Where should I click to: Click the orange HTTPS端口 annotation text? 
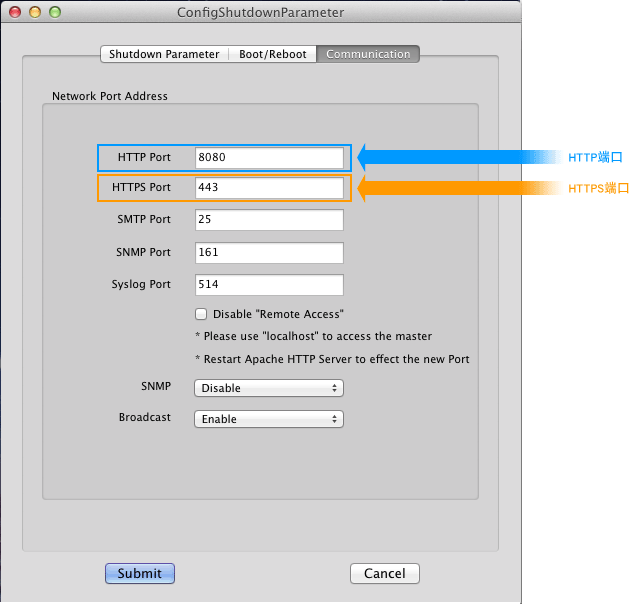point(598,187)
